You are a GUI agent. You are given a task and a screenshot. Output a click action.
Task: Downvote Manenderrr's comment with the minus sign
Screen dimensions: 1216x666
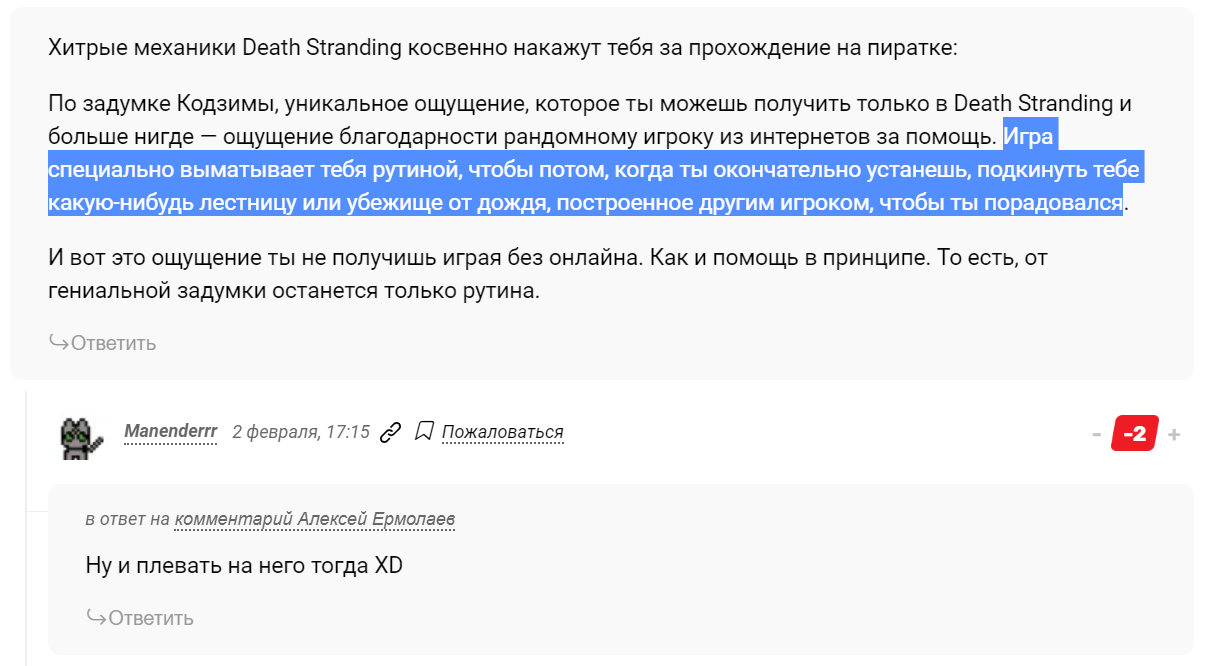pyautogui.click(x=1097, y=434)
